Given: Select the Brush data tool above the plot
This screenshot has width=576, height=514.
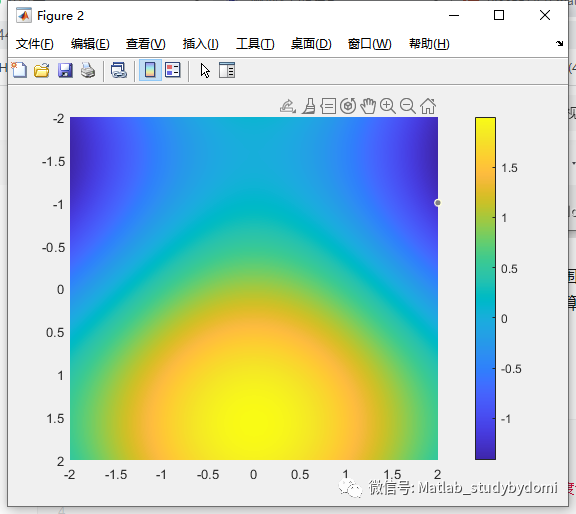Looking at the screenshot, I should (309, 106).
